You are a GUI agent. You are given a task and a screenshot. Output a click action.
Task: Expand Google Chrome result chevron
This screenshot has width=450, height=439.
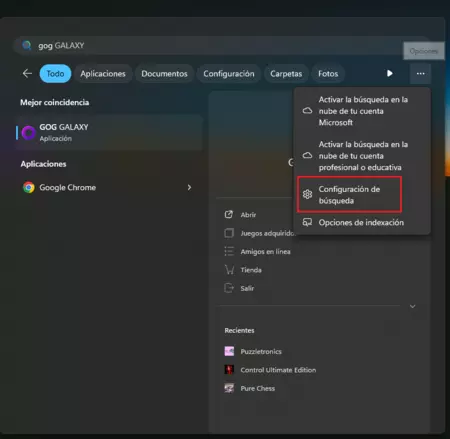coord(189,187)
